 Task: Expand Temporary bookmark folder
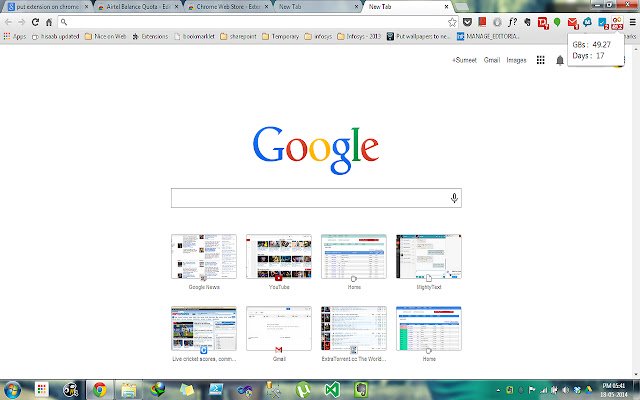pos(280,36)
